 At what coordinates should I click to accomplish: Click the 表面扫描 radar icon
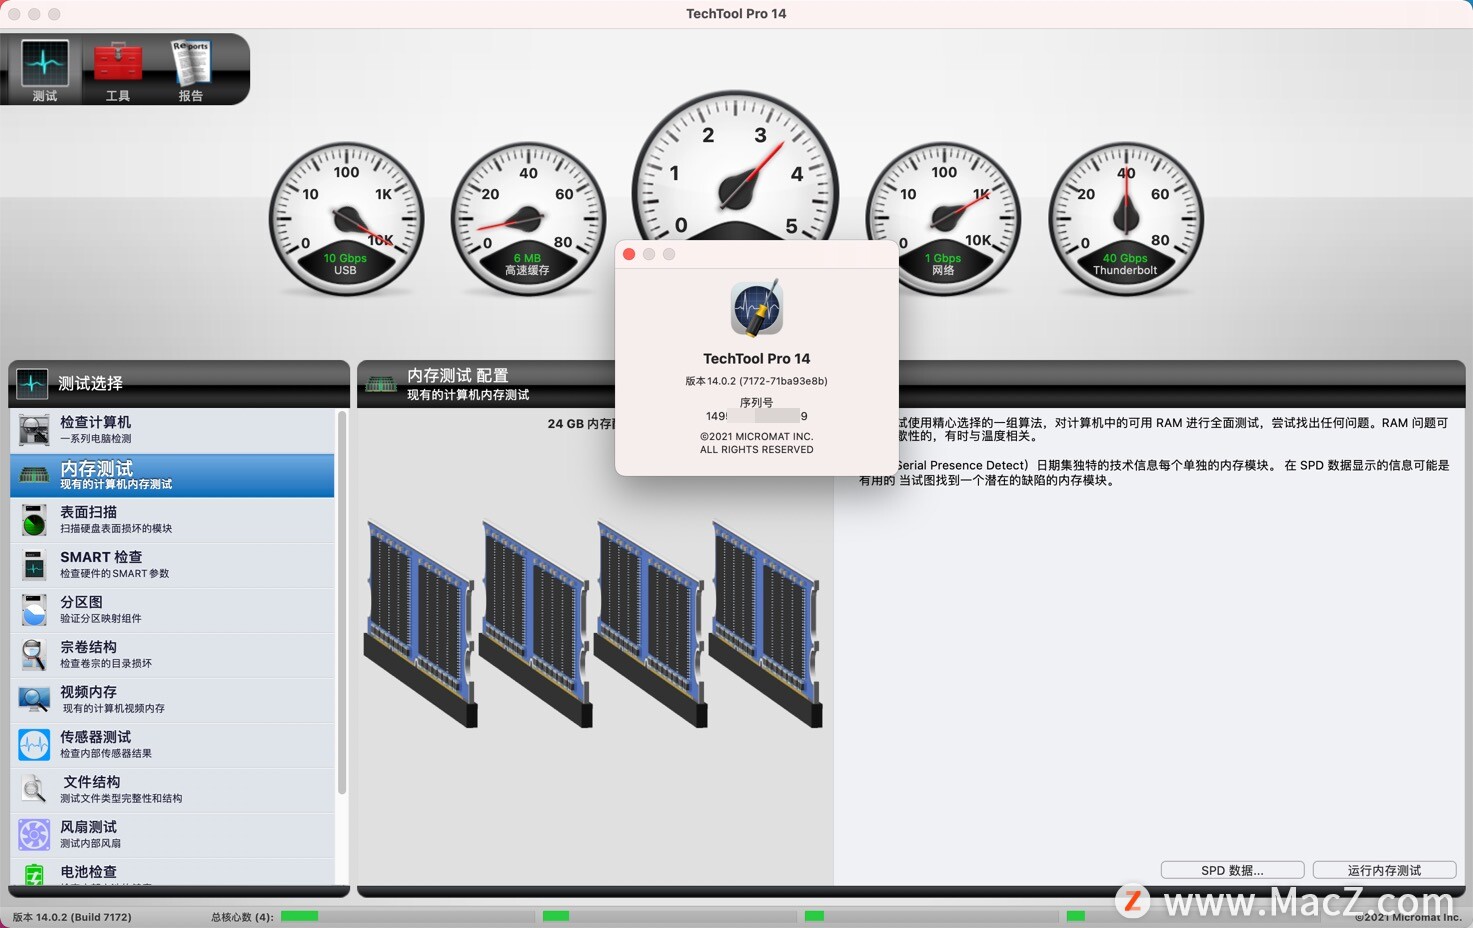[34, 520]
